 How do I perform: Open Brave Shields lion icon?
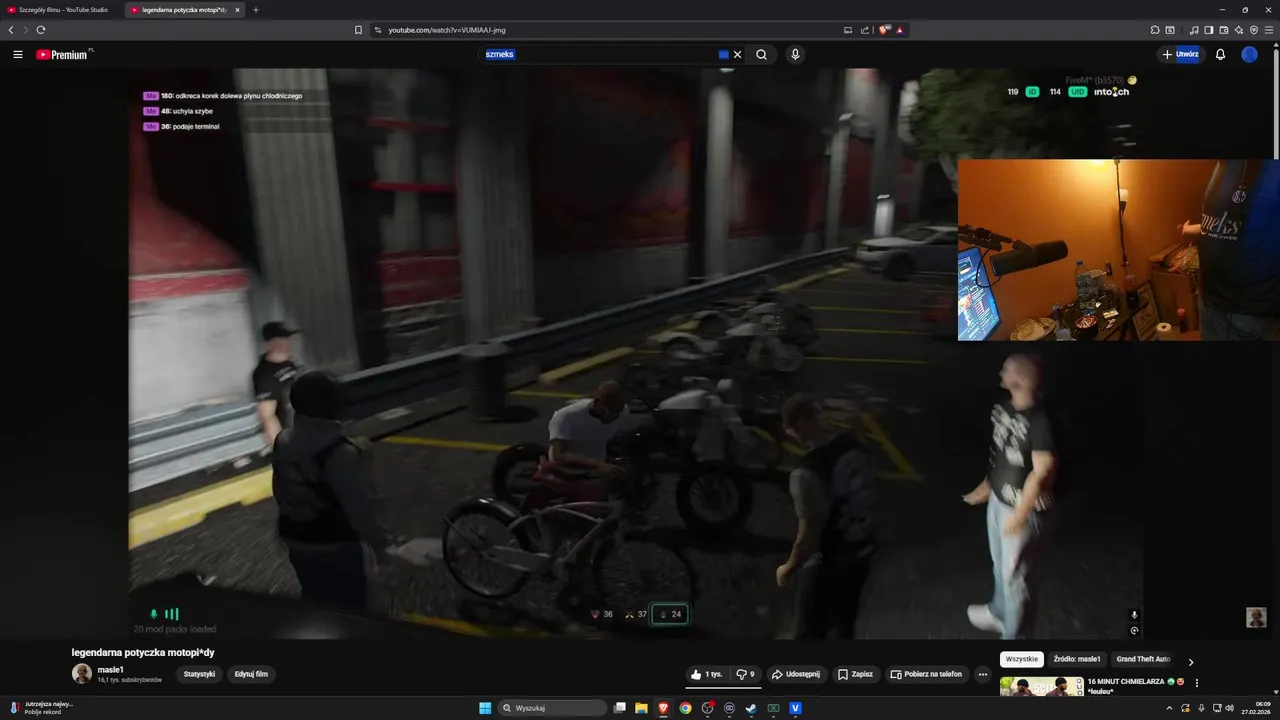[884, 30]
